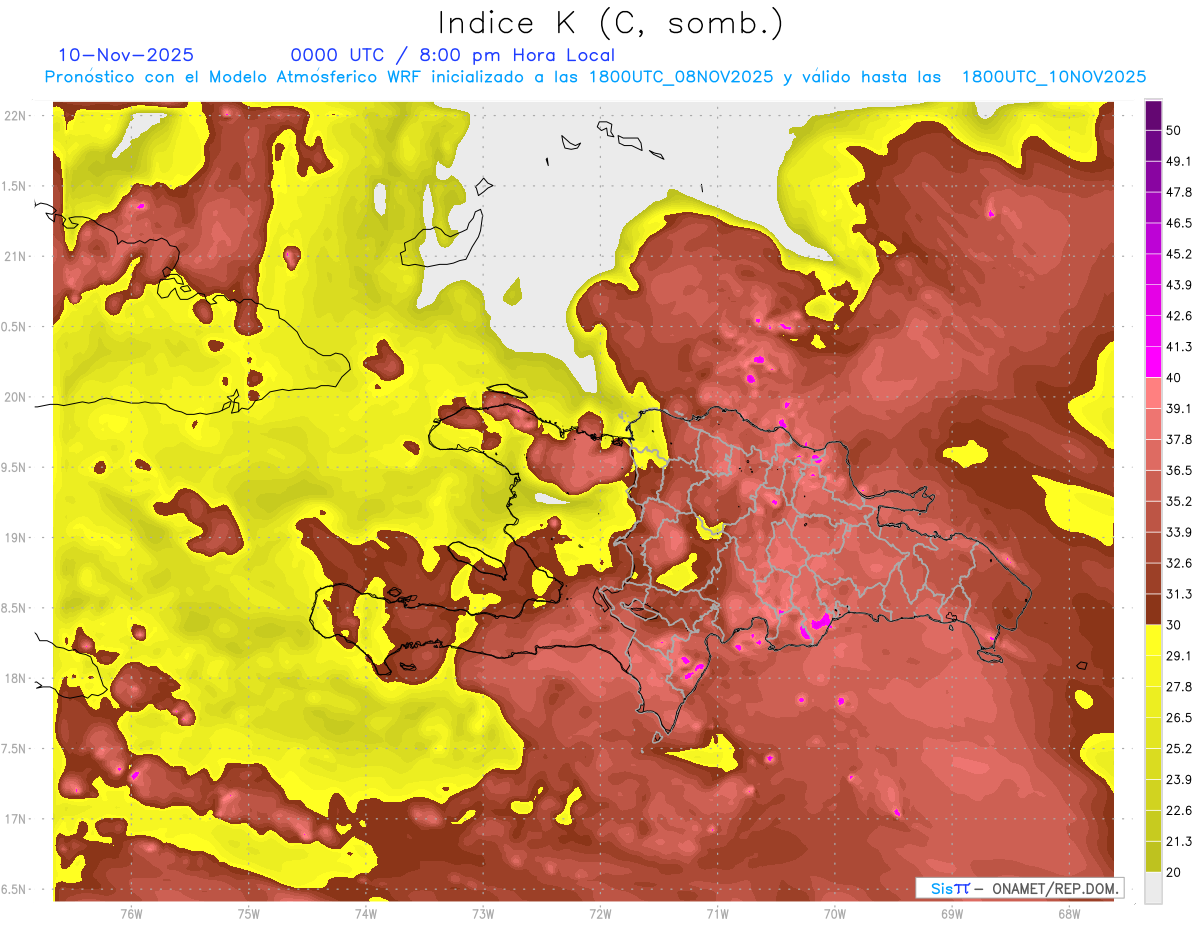The width and height of the screenshot is (1200, 927).
Task: Click the '39.1' colorbar value
Action: pyautogui.click(x=1180, y=408)
